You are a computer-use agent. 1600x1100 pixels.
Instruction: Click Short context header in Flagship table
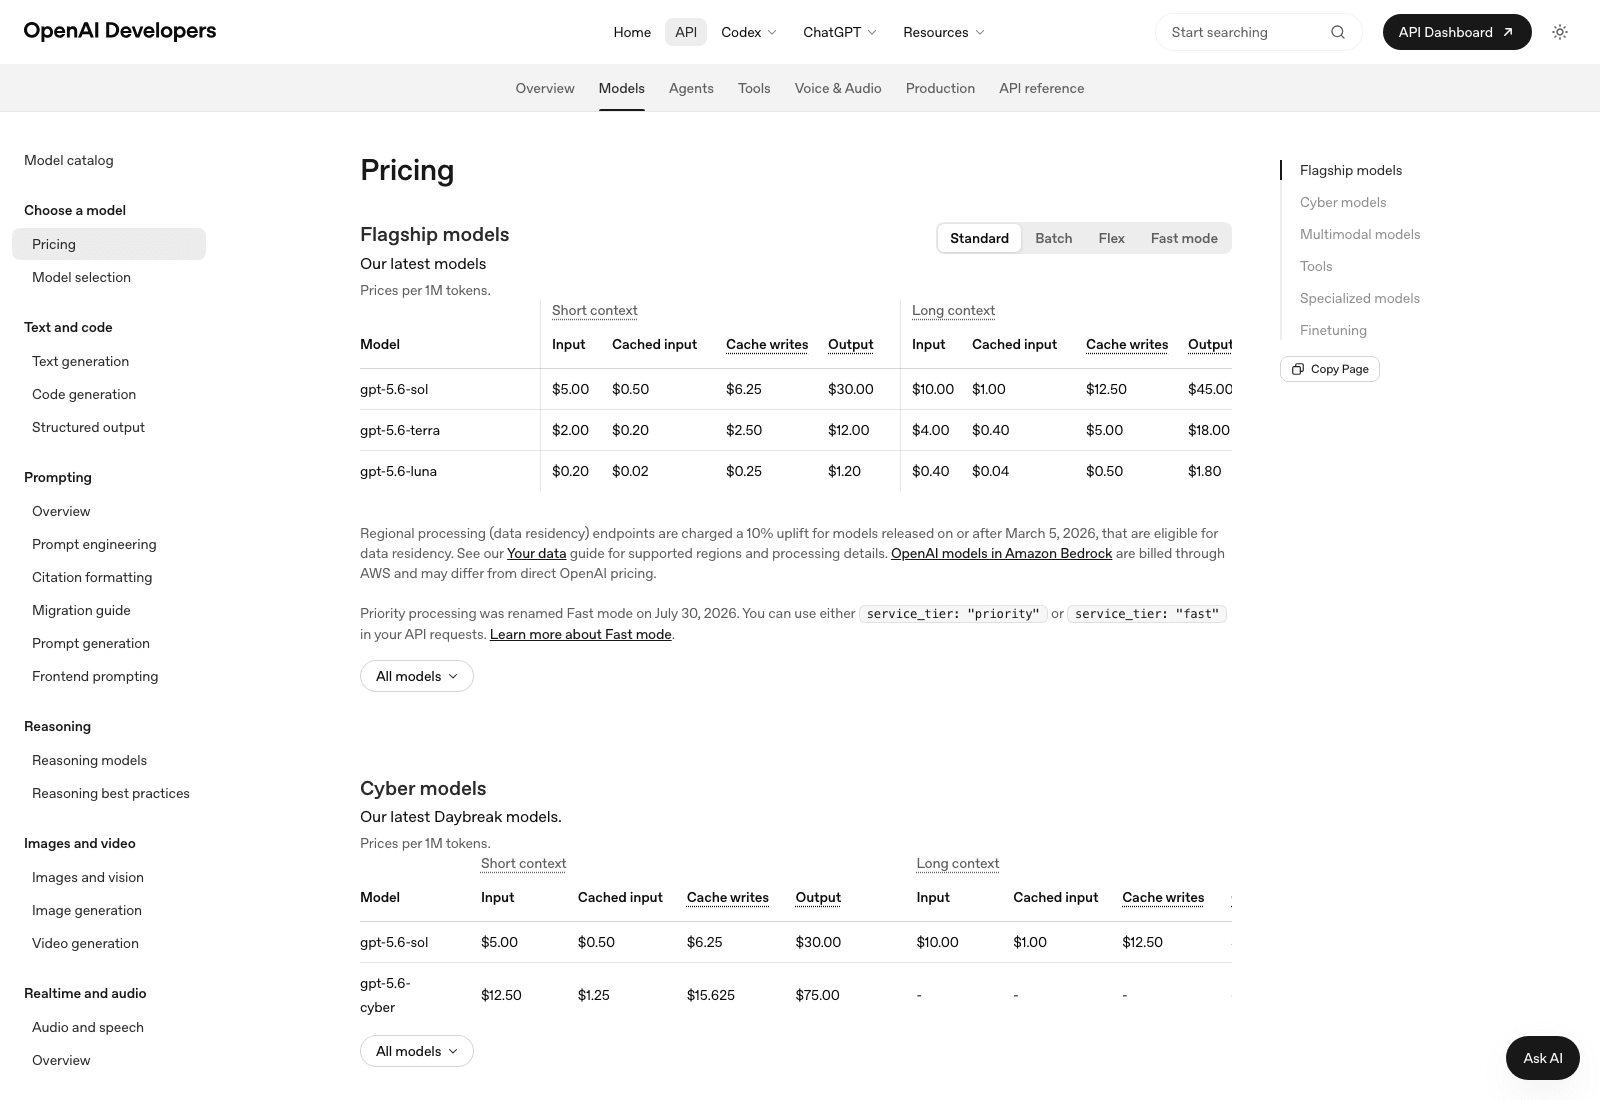tap(594, 310)
